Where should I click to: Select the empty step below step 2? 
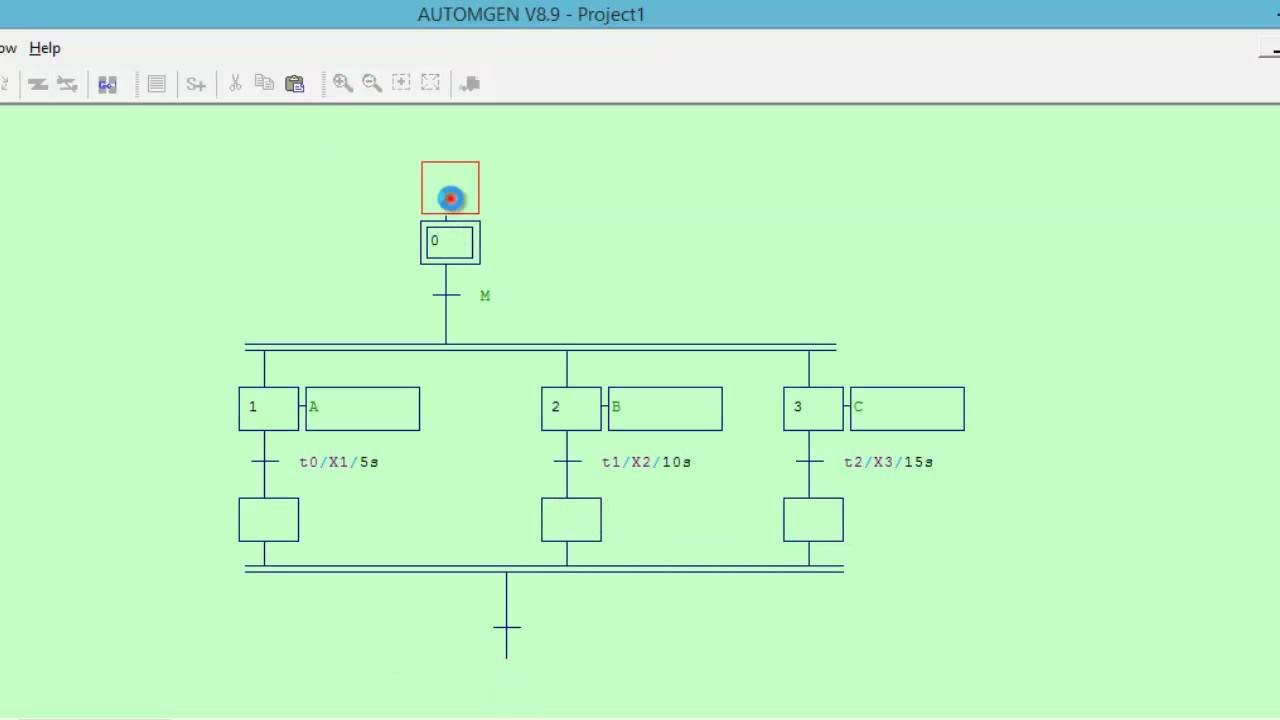571,520
